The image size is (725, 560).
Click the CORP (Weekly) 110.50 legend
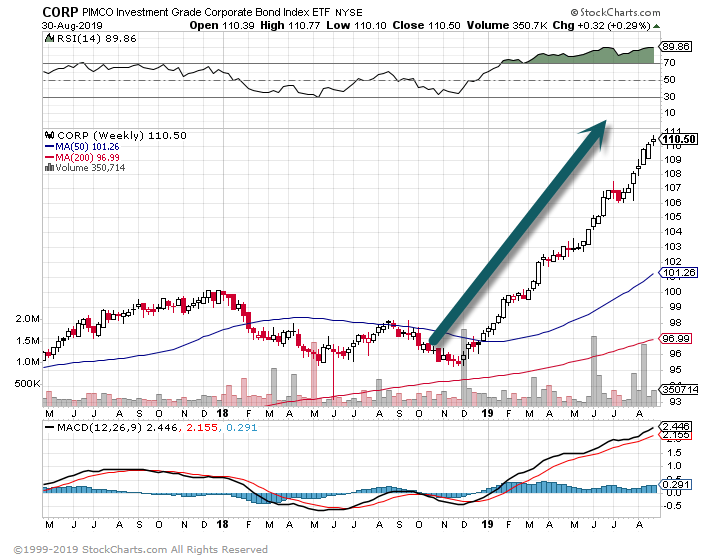[x=122, y=135]
